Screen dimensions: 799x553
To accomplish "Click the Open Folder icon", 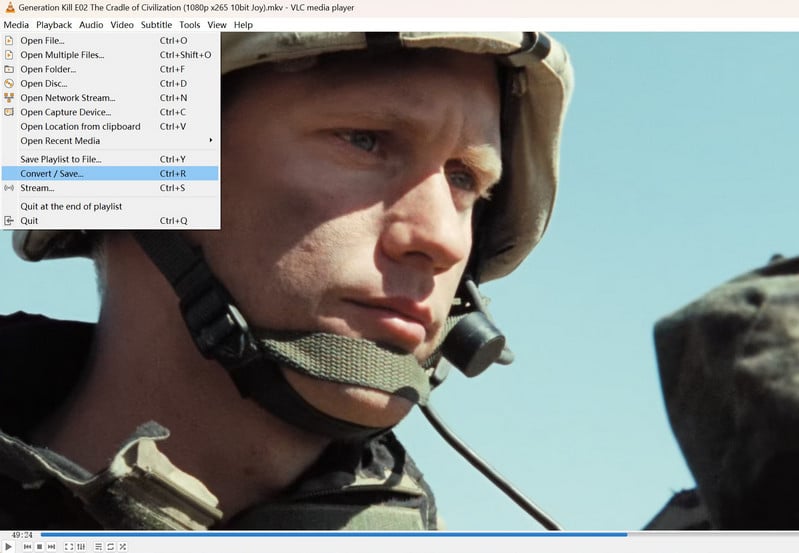I will click(x=9, y=69).
